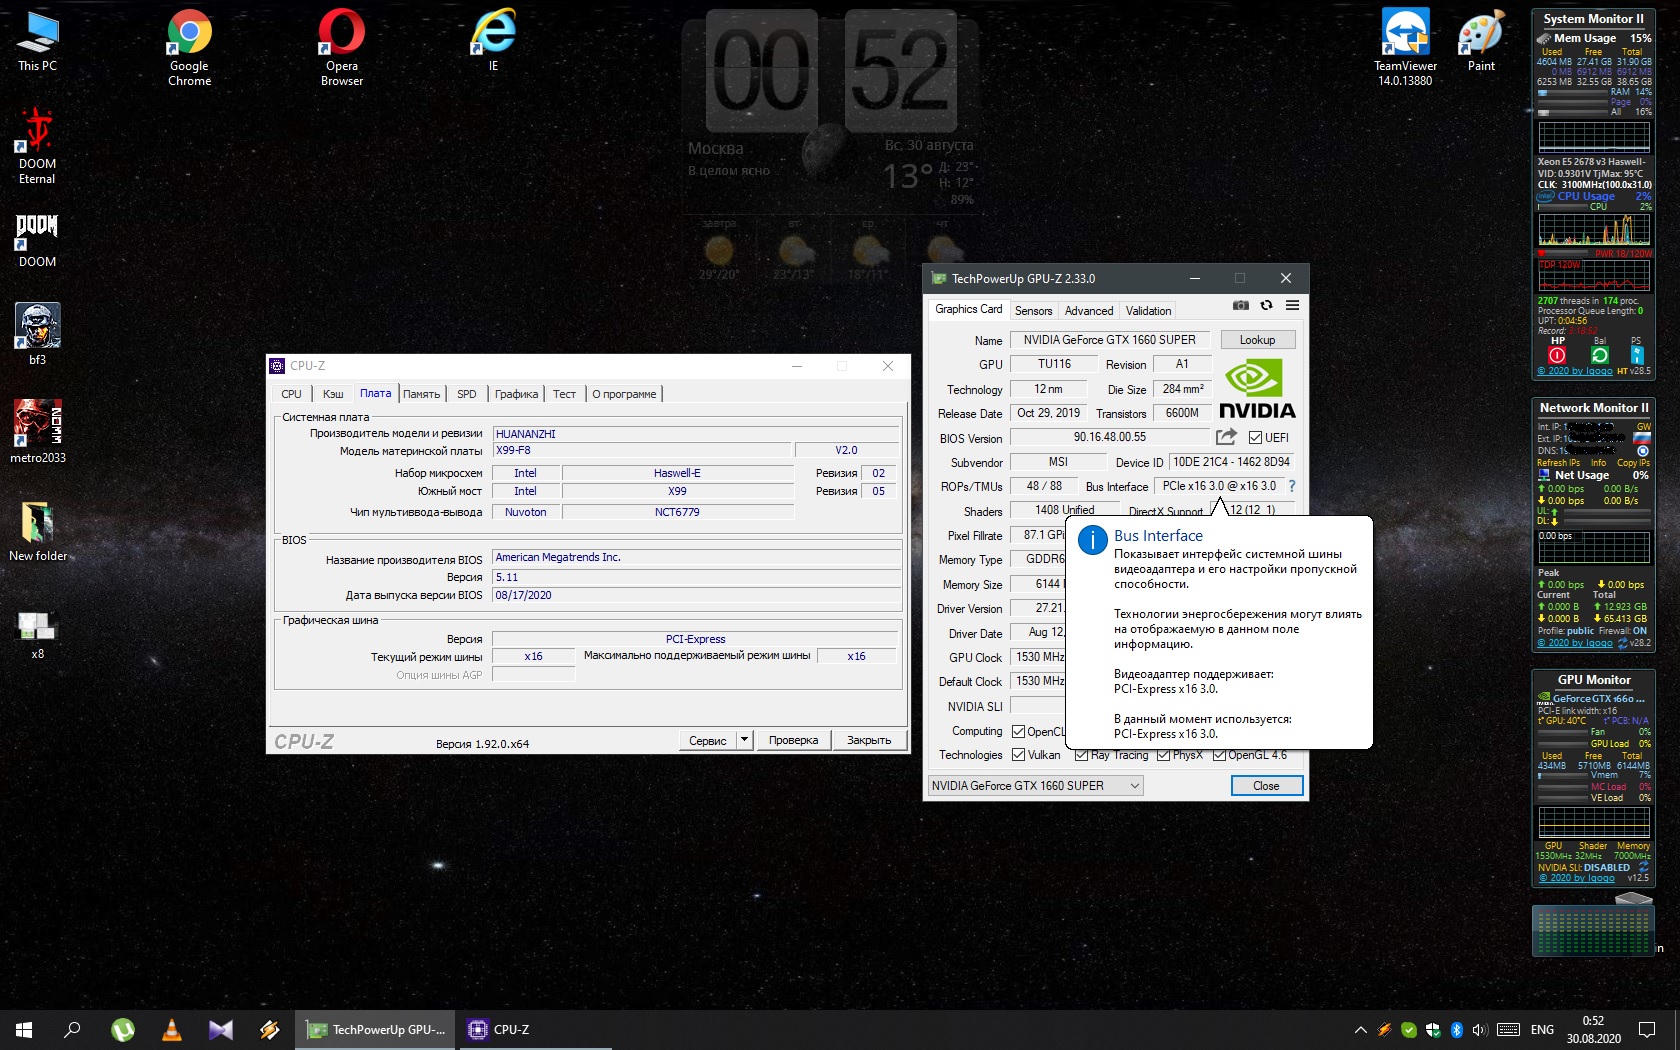Click the blue PS power saver icon
This screenshot has height=1050, width=1680.
point(1636,355)
